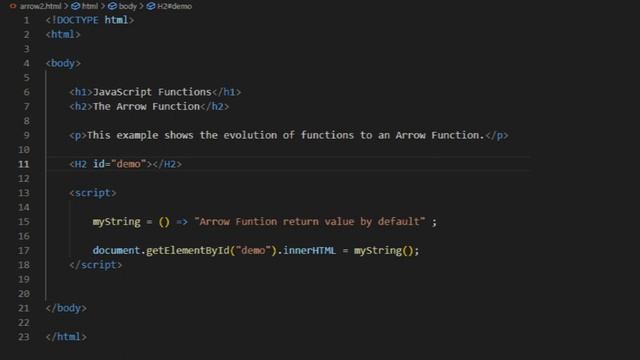Viewport: 640px width, 360px height.
Task: Click document keyword on line 17
Action: (116, 250)
